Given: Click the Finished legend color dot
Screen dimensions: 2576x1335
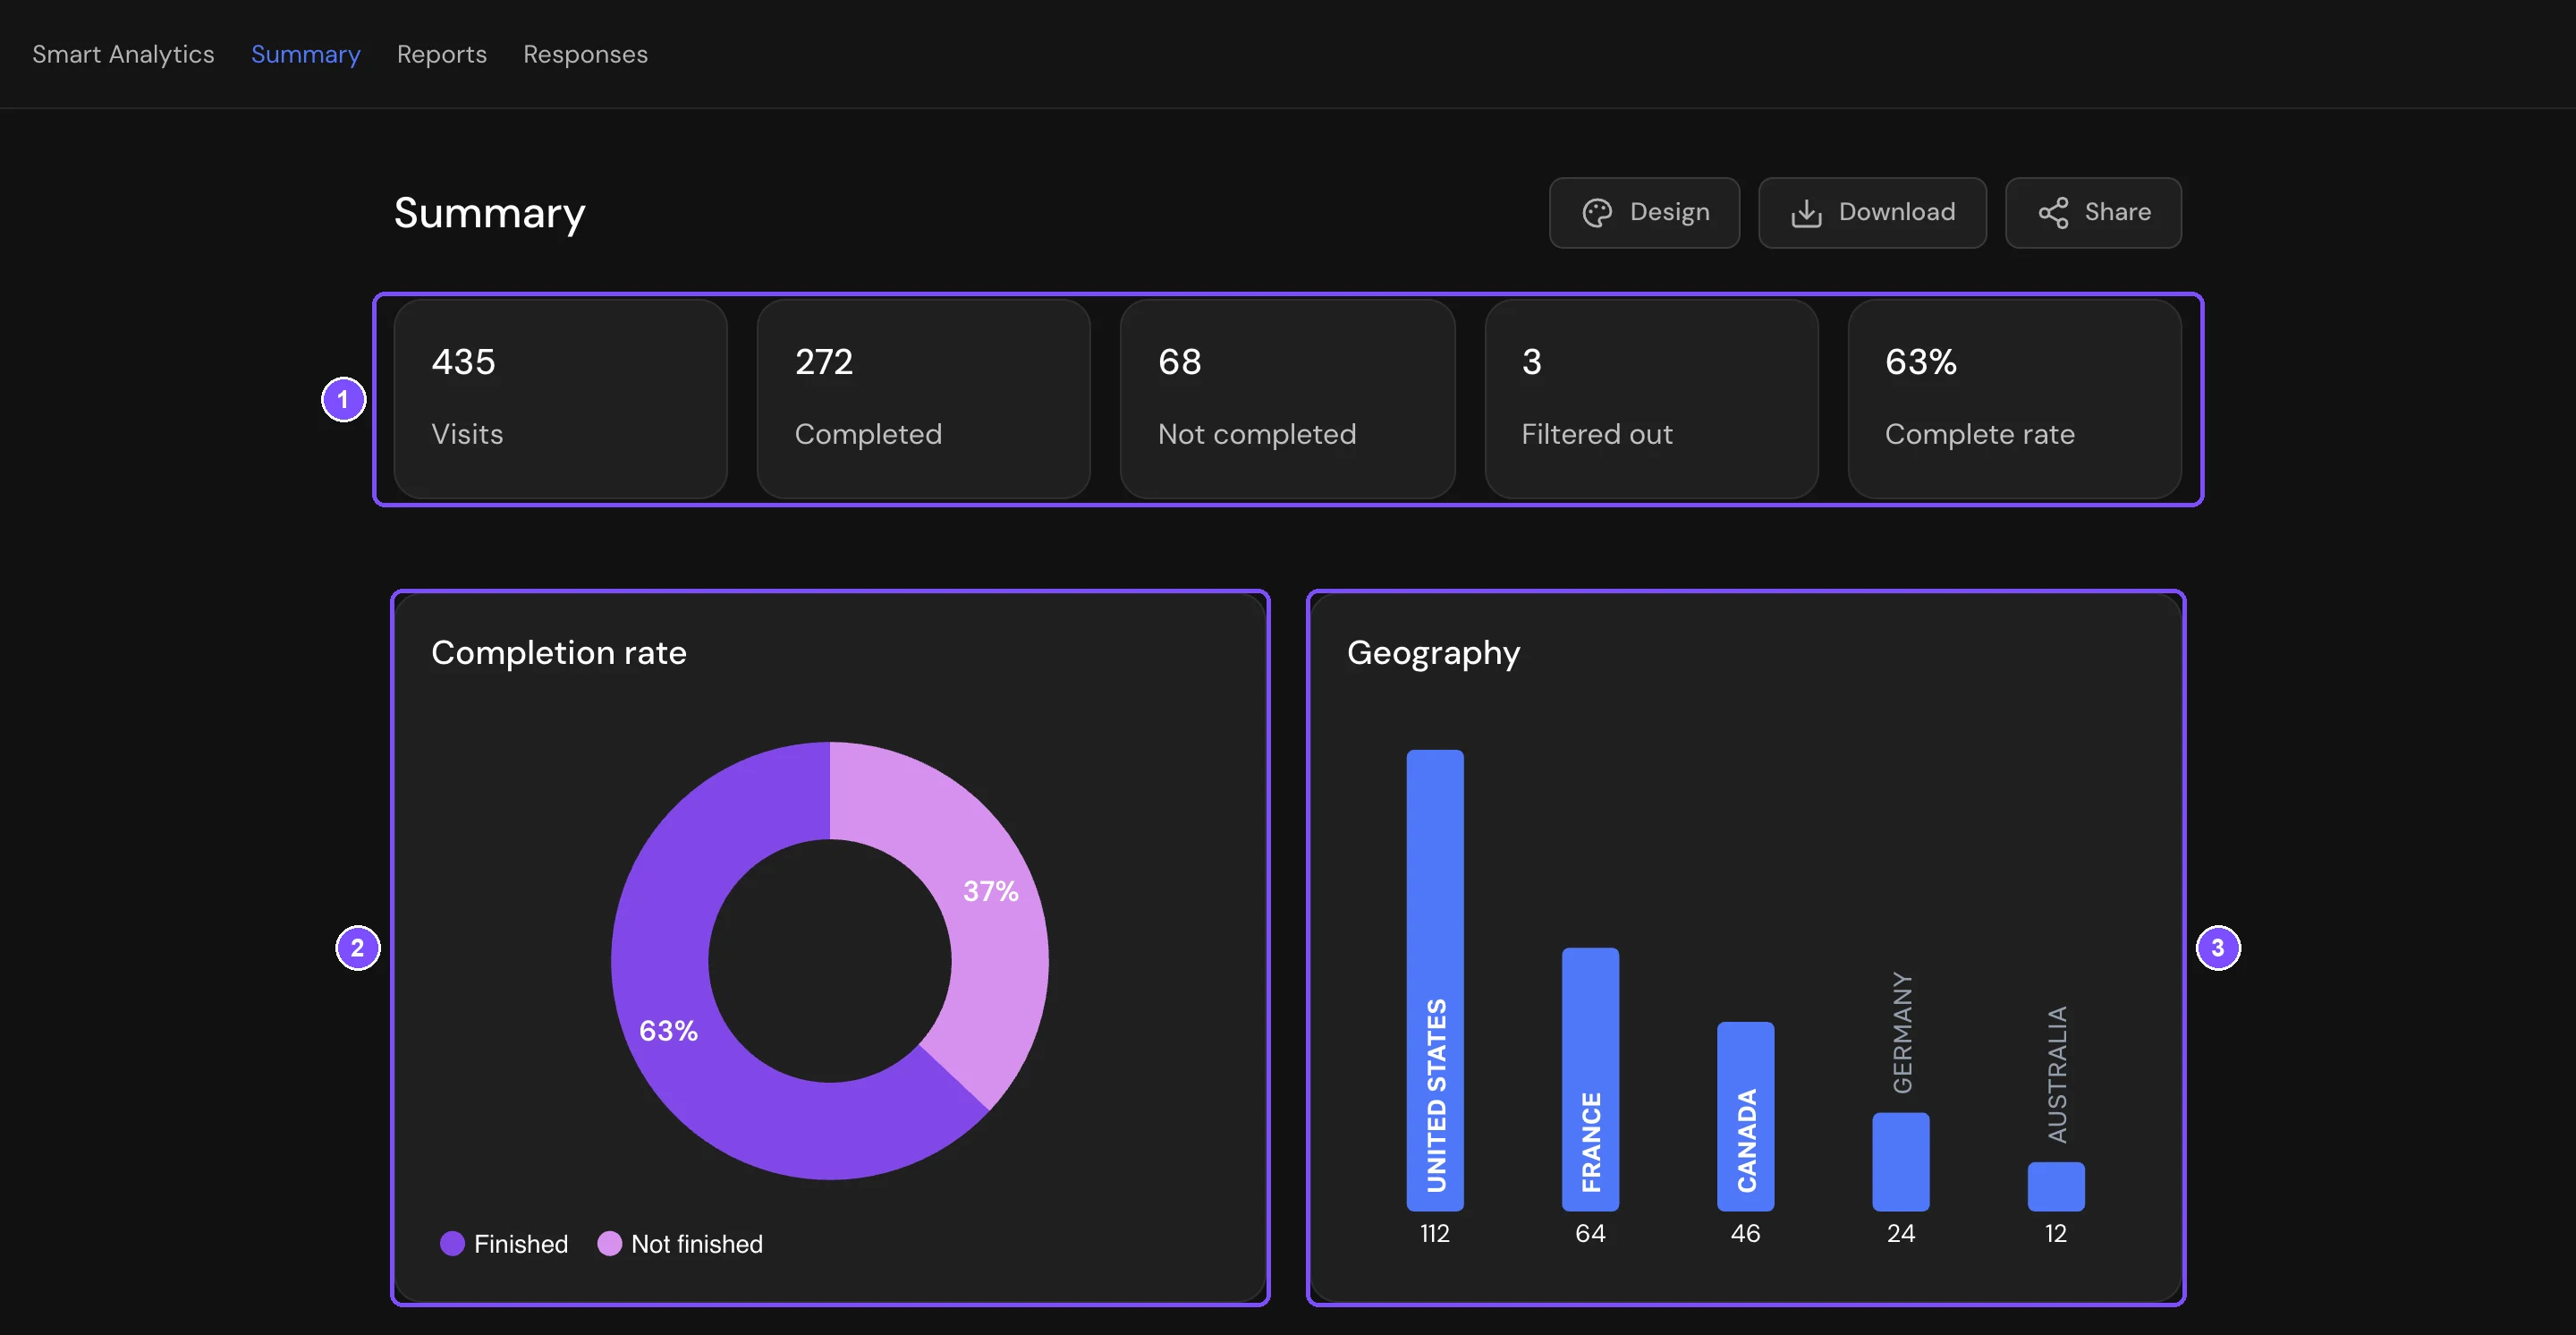Looking at the screenshot, I should [x=452, y=1243].
